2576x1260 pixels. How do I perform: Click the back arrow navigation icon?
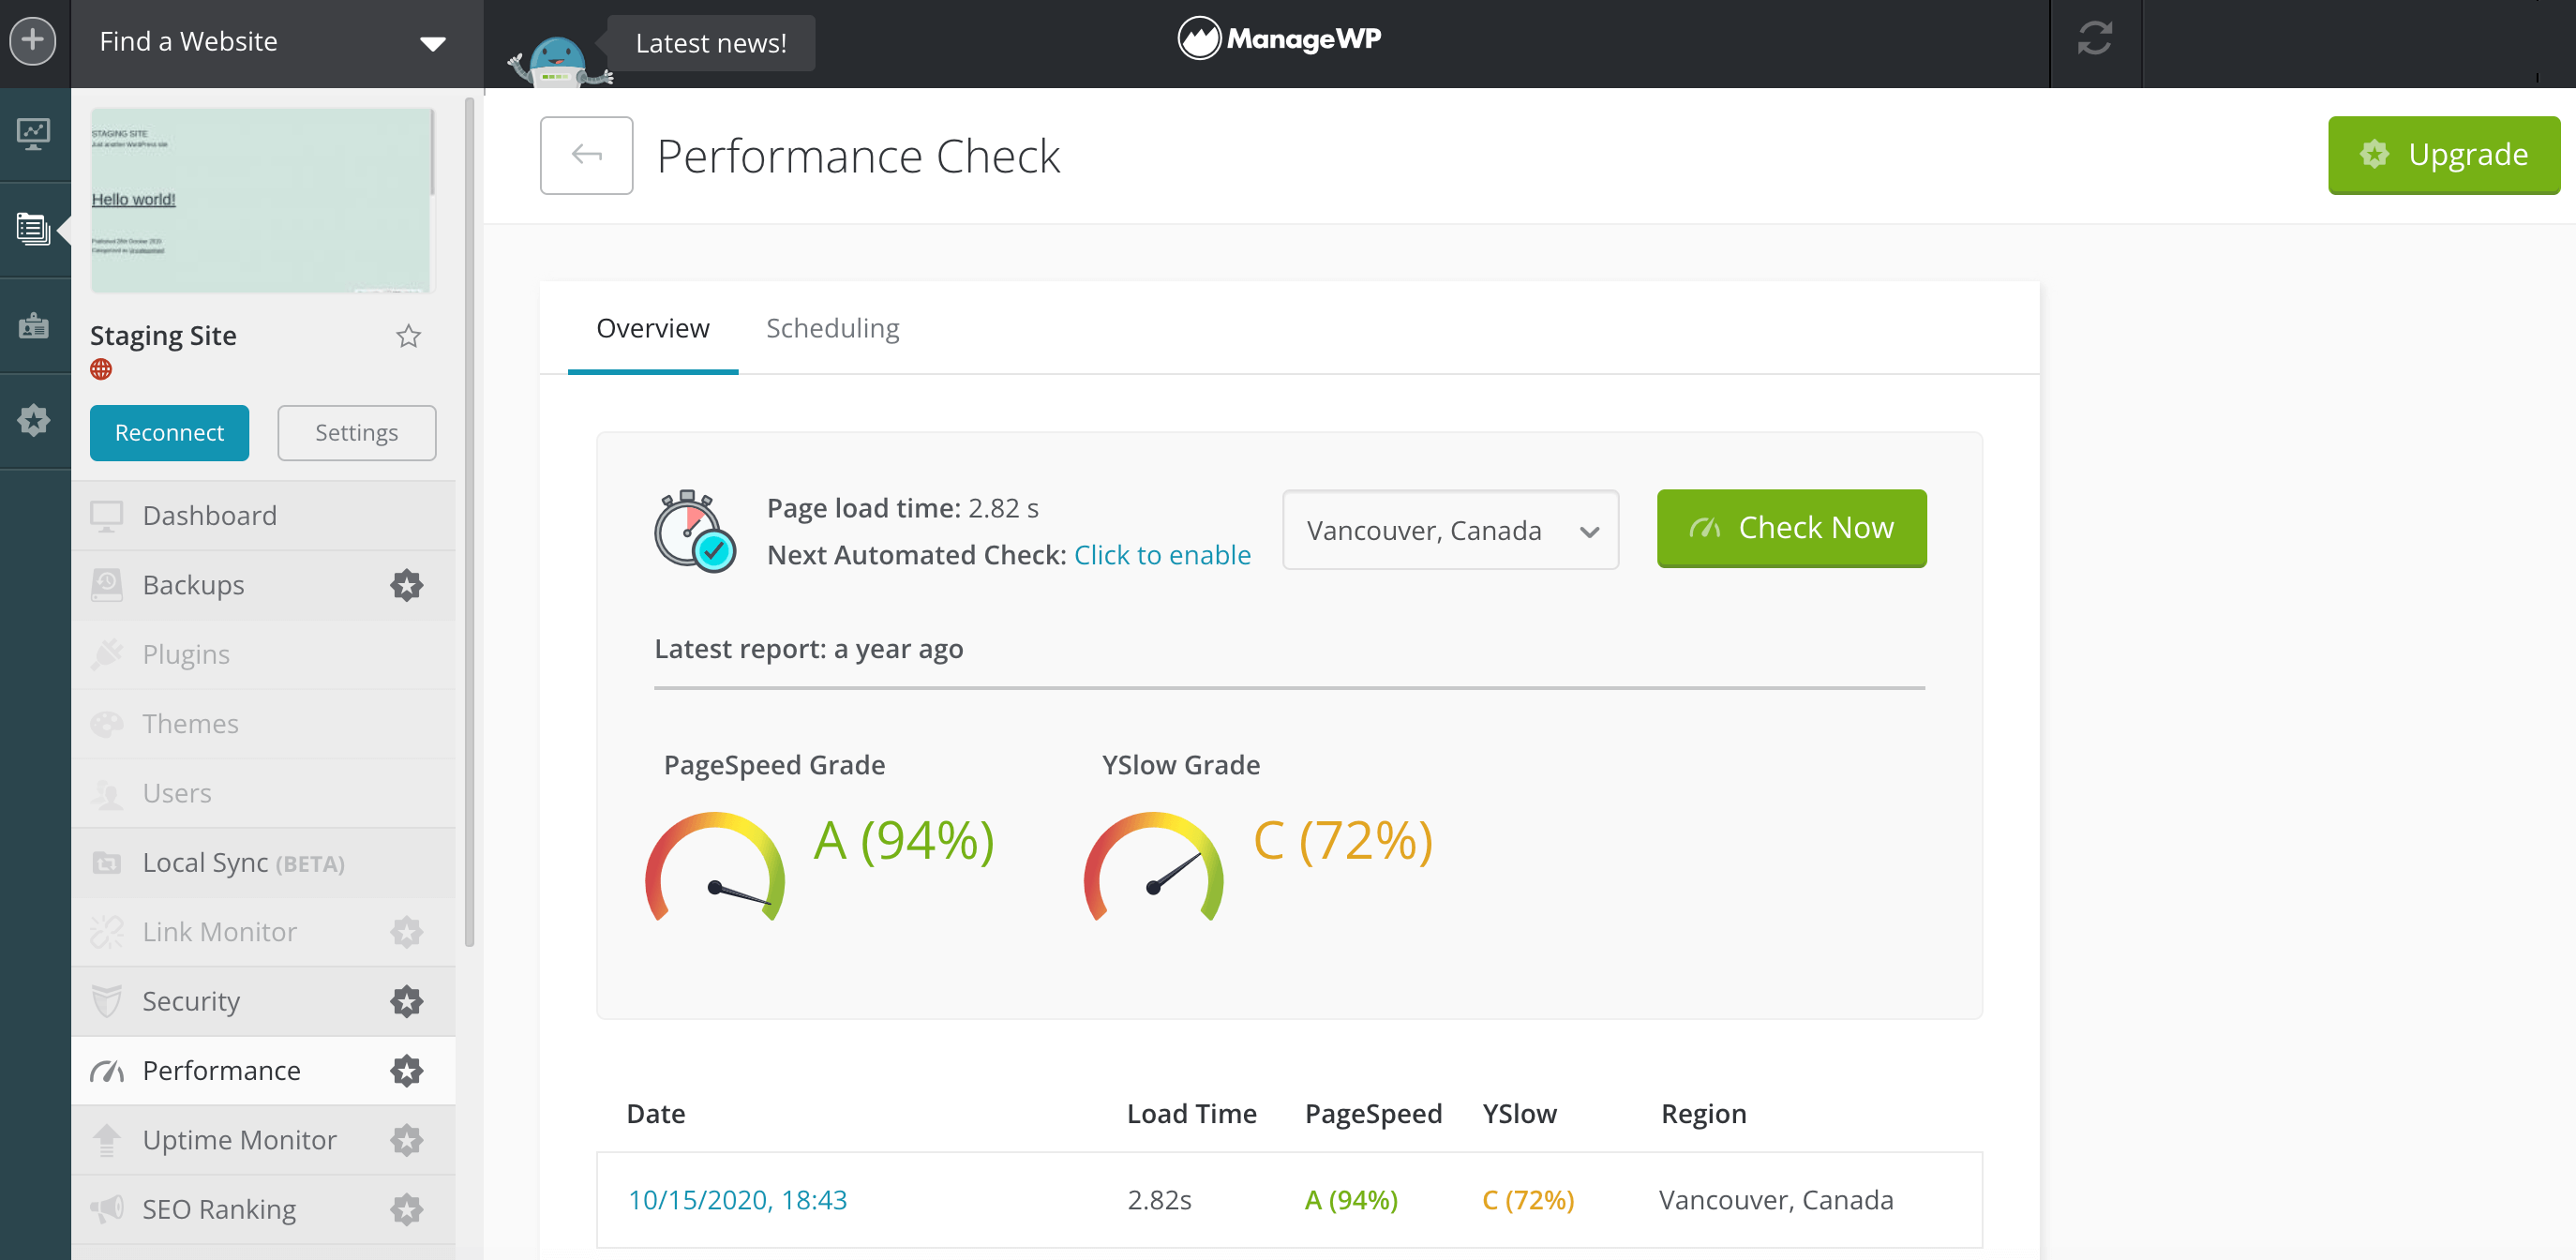[585, 155]
